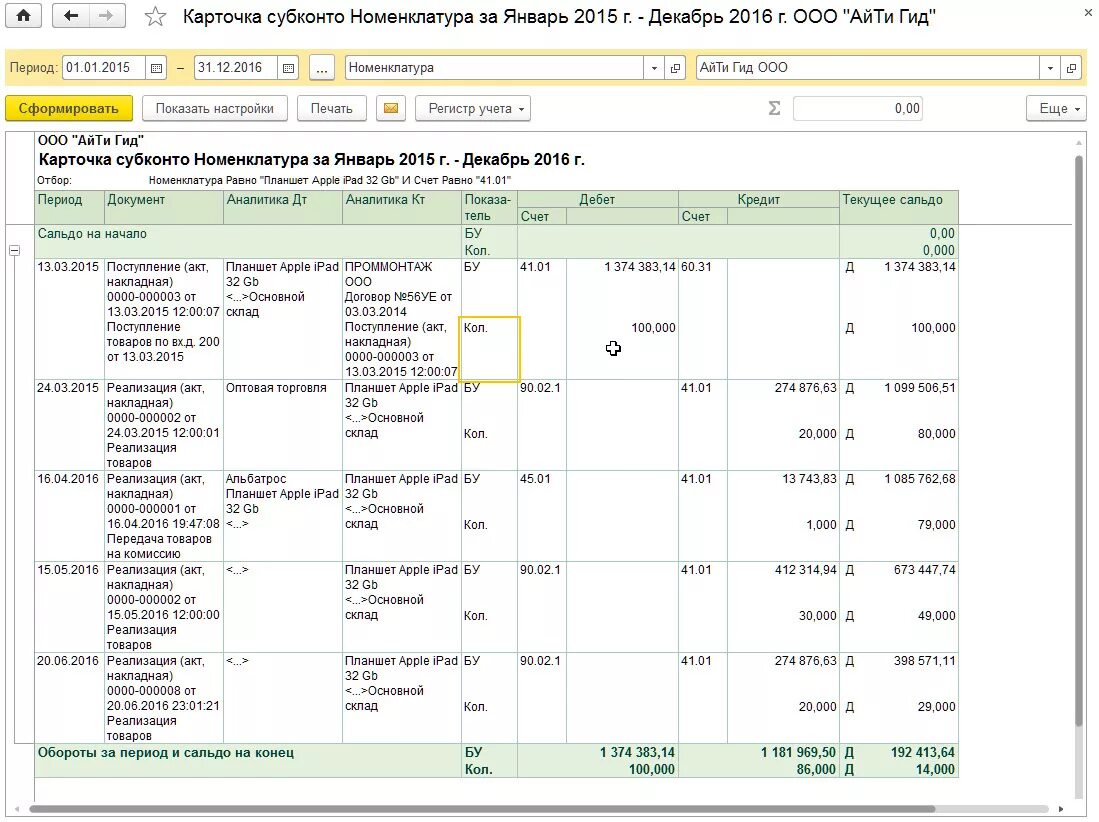Select credit amount 13 743,83
1099x822 pixels.
point(809,479)
